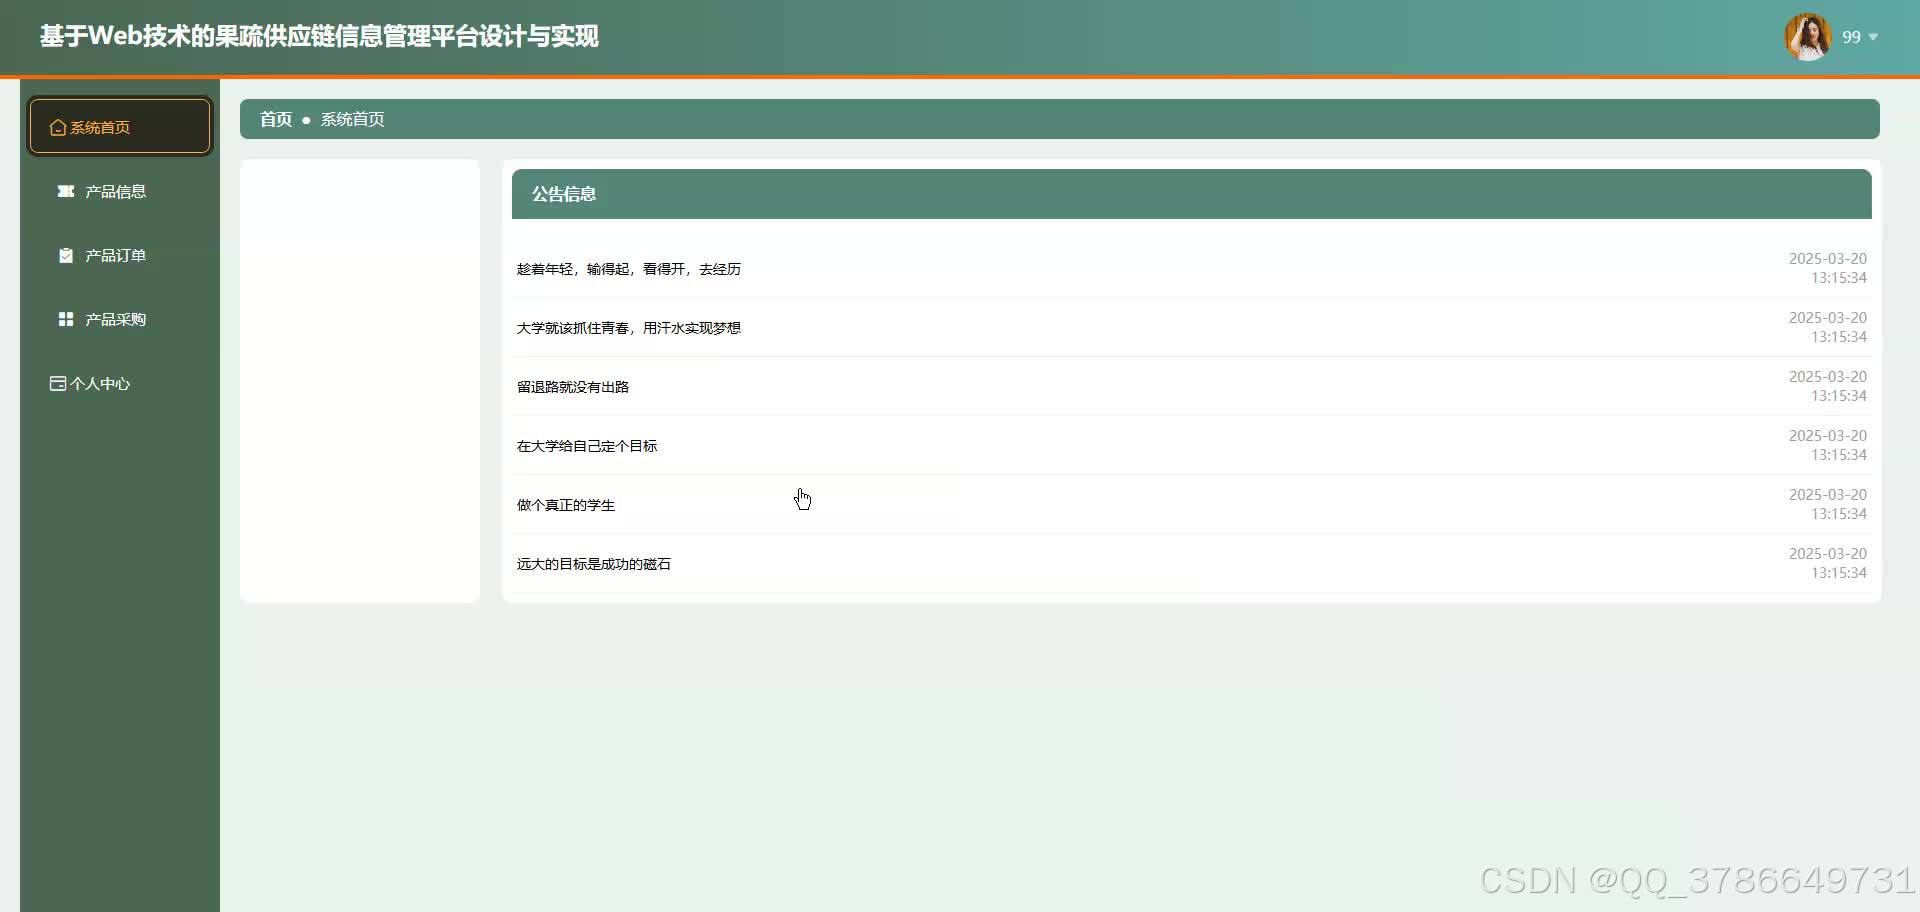The width and height of the screenshot is (1920, 912).
Task: Click the user avatar photo
Action: (x=1807, y=36)
